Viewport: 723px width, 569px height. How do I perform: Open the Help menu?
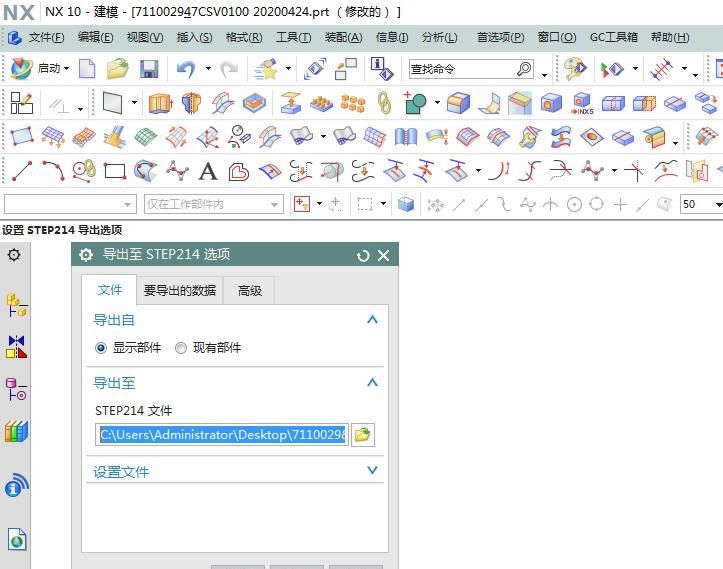[x=670, y=37]
